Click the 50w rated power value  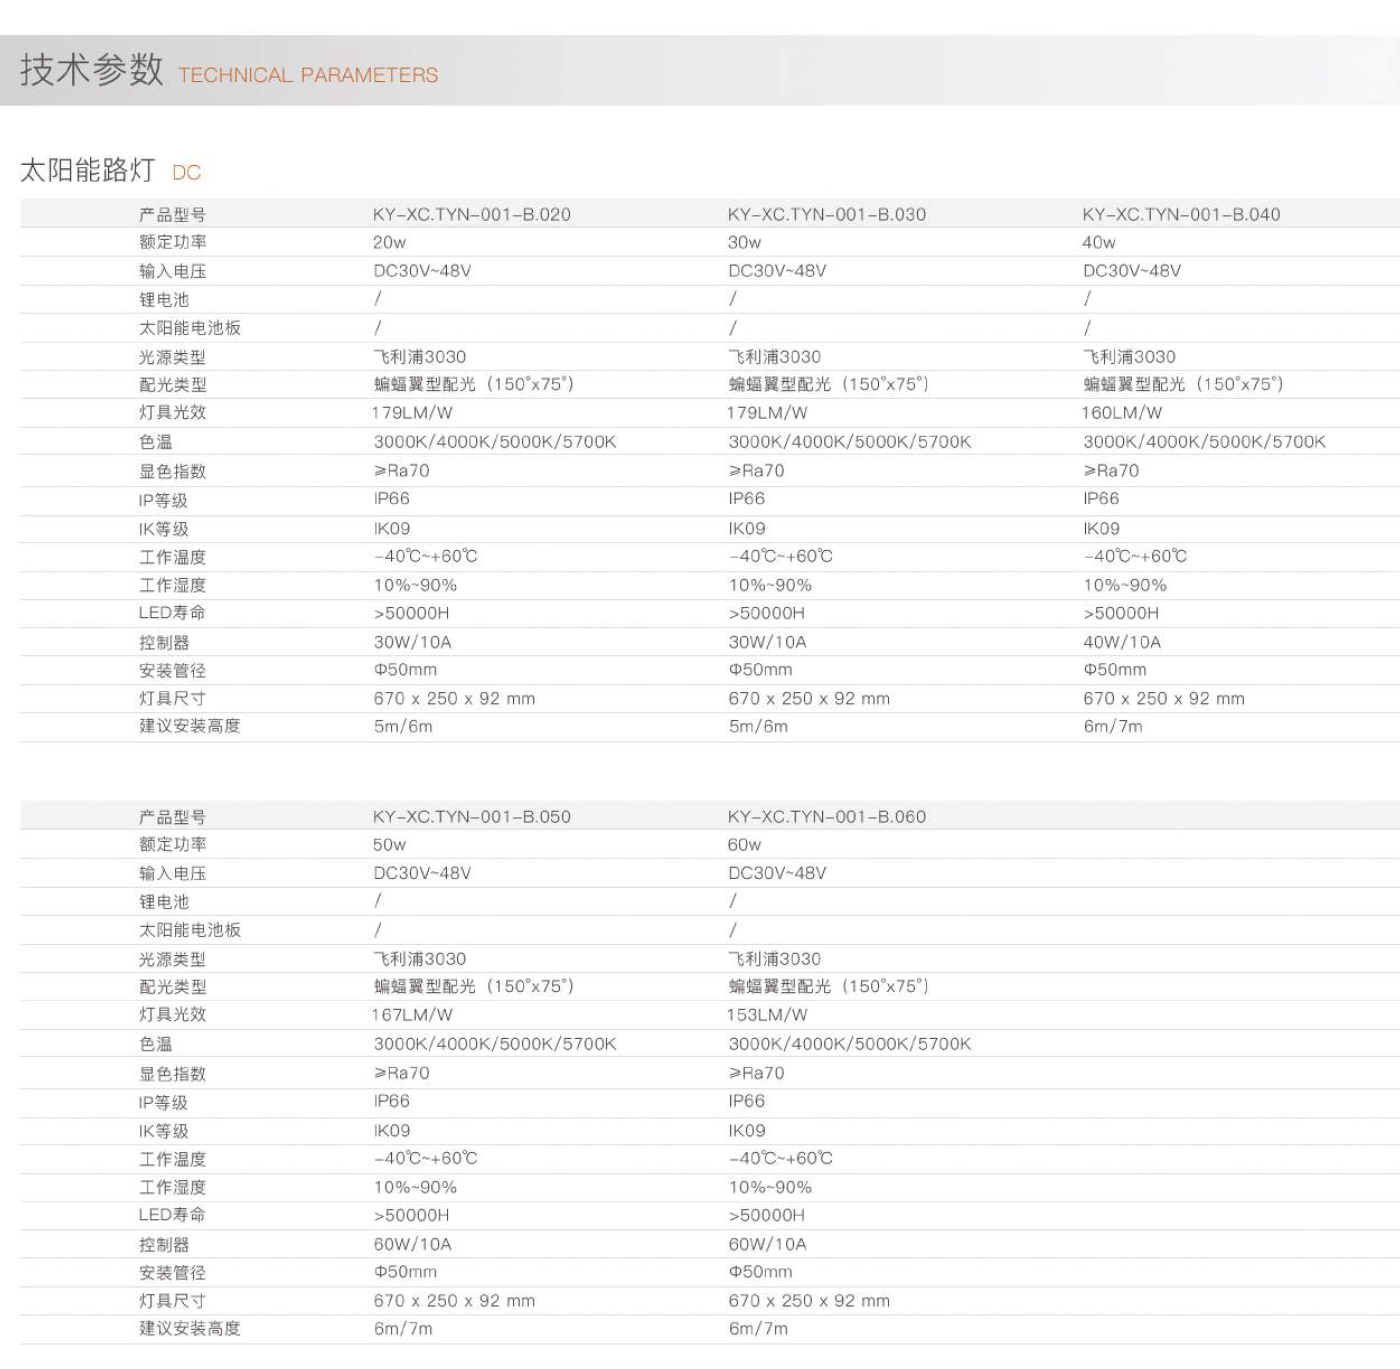(x=389, y=844)
